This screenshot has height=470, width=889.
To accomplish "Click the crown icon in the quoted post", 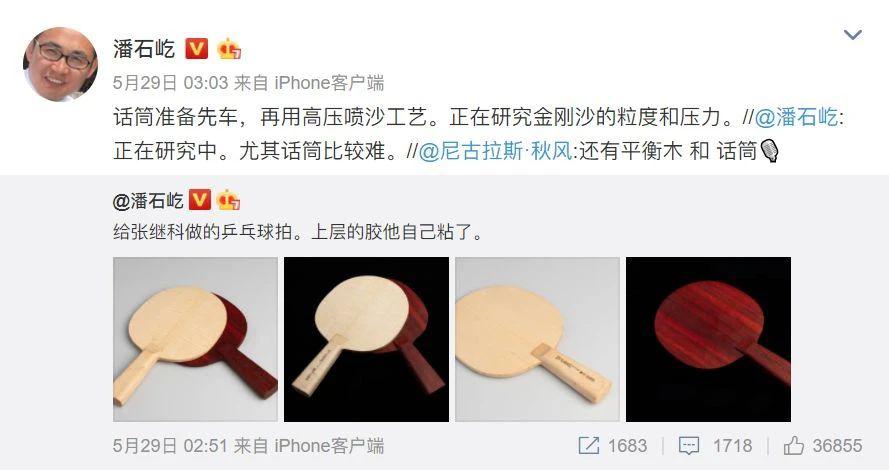I will tap(228, 200).
